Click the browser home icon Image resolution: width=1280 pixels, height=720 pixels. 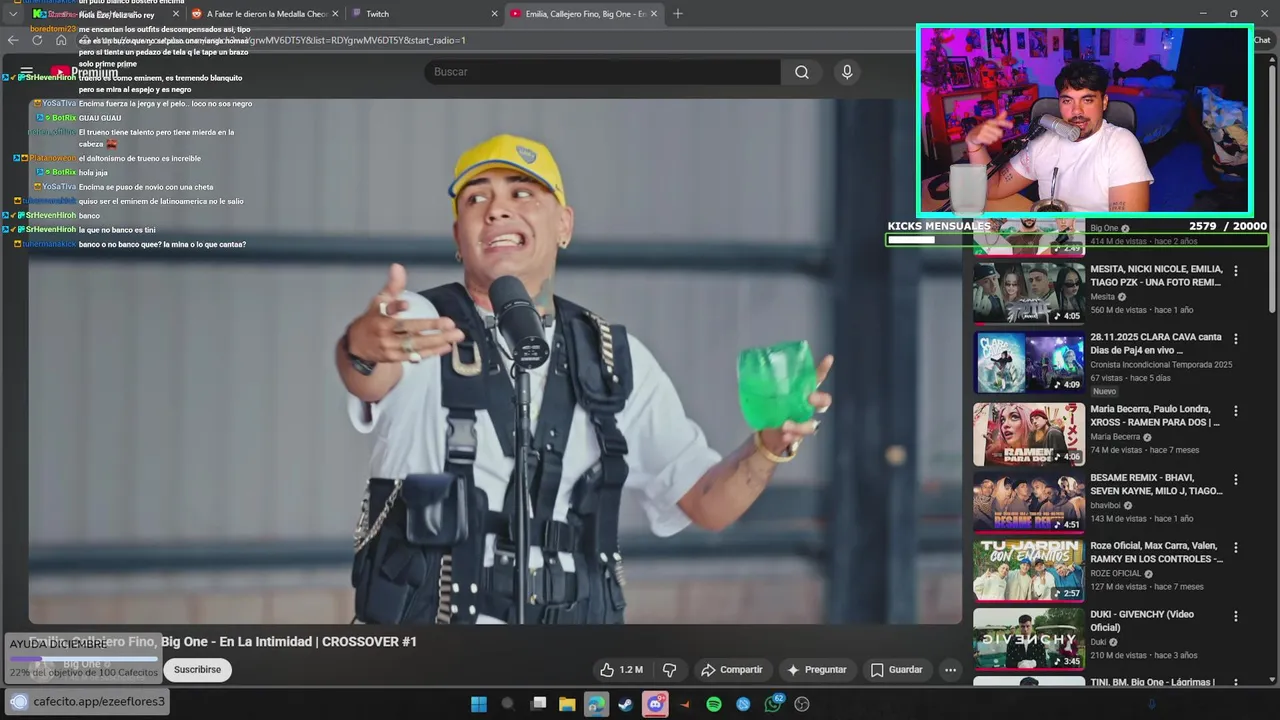[61, 40]
